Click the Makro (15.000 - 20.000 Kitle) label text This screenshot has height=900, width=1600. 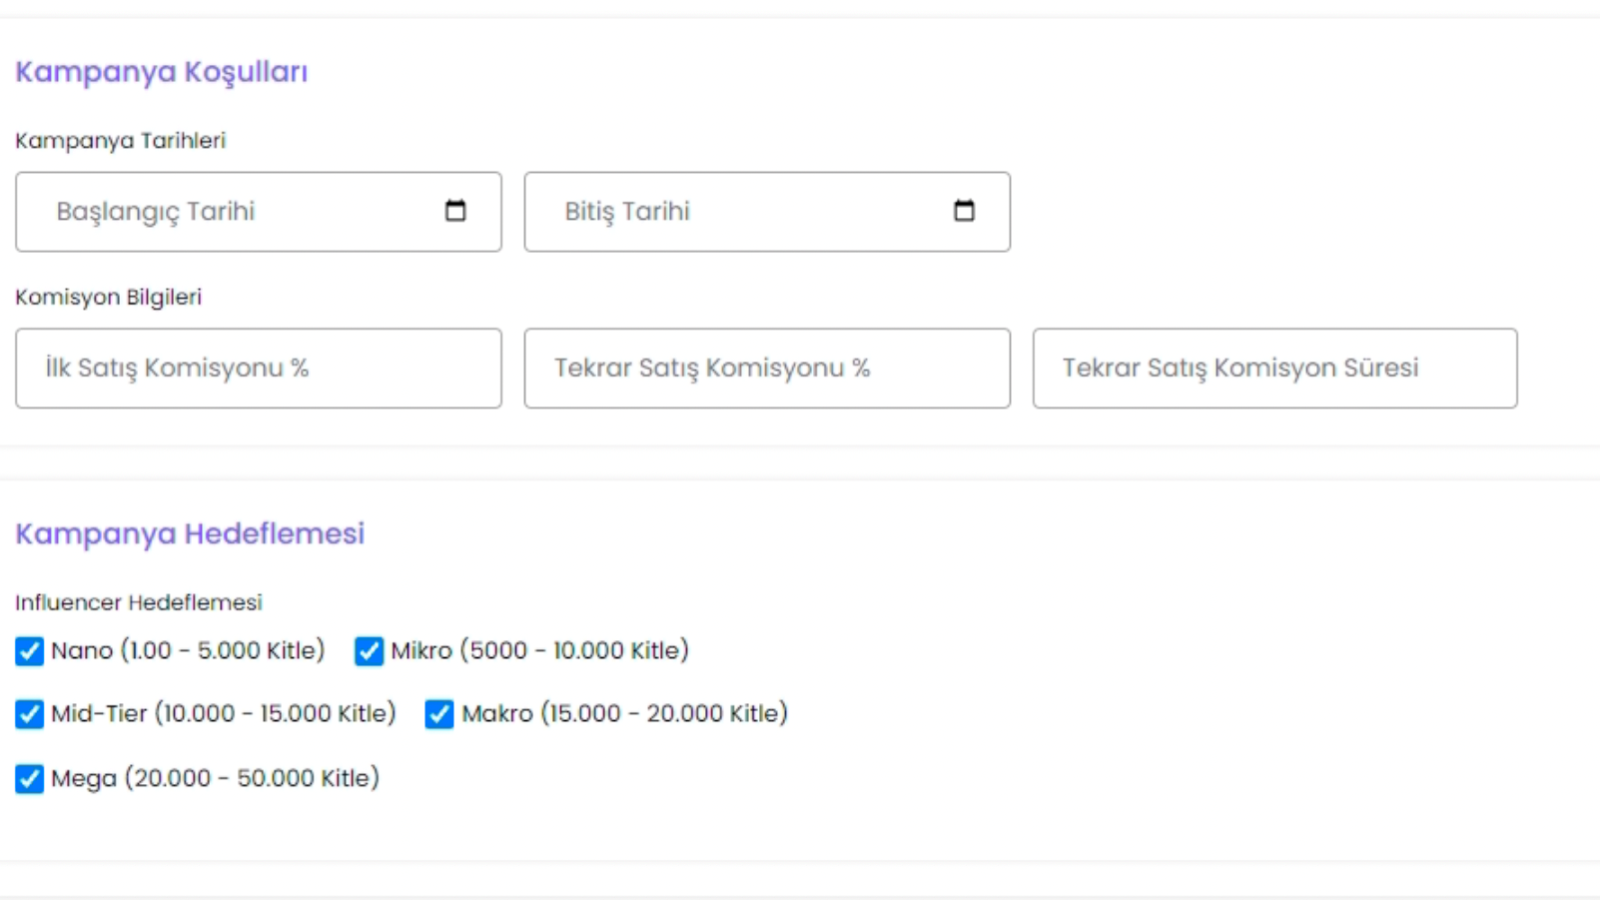pyautogui.click(x=625, y=714)
